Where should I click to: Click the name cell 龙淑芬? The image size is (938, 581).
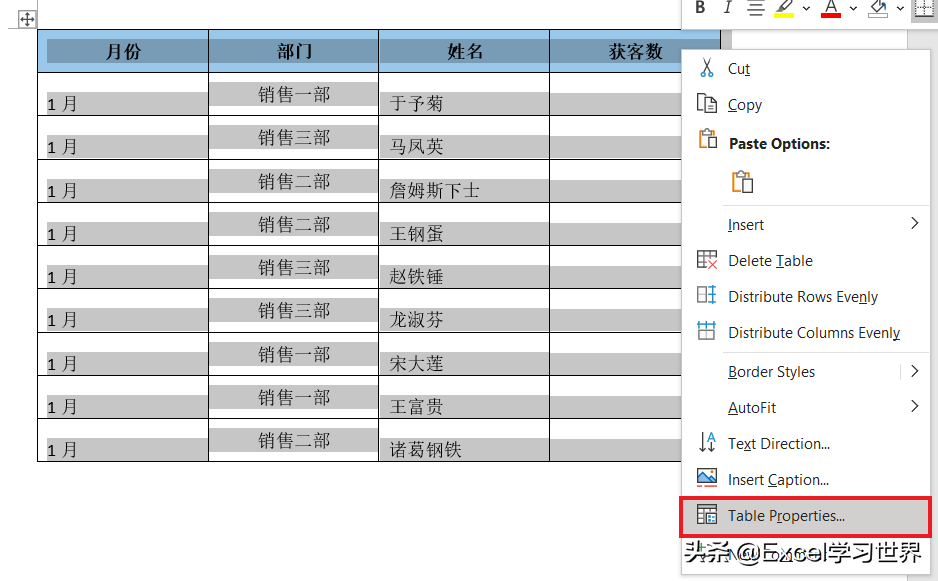pyautogui.click(x=464, y=311)
